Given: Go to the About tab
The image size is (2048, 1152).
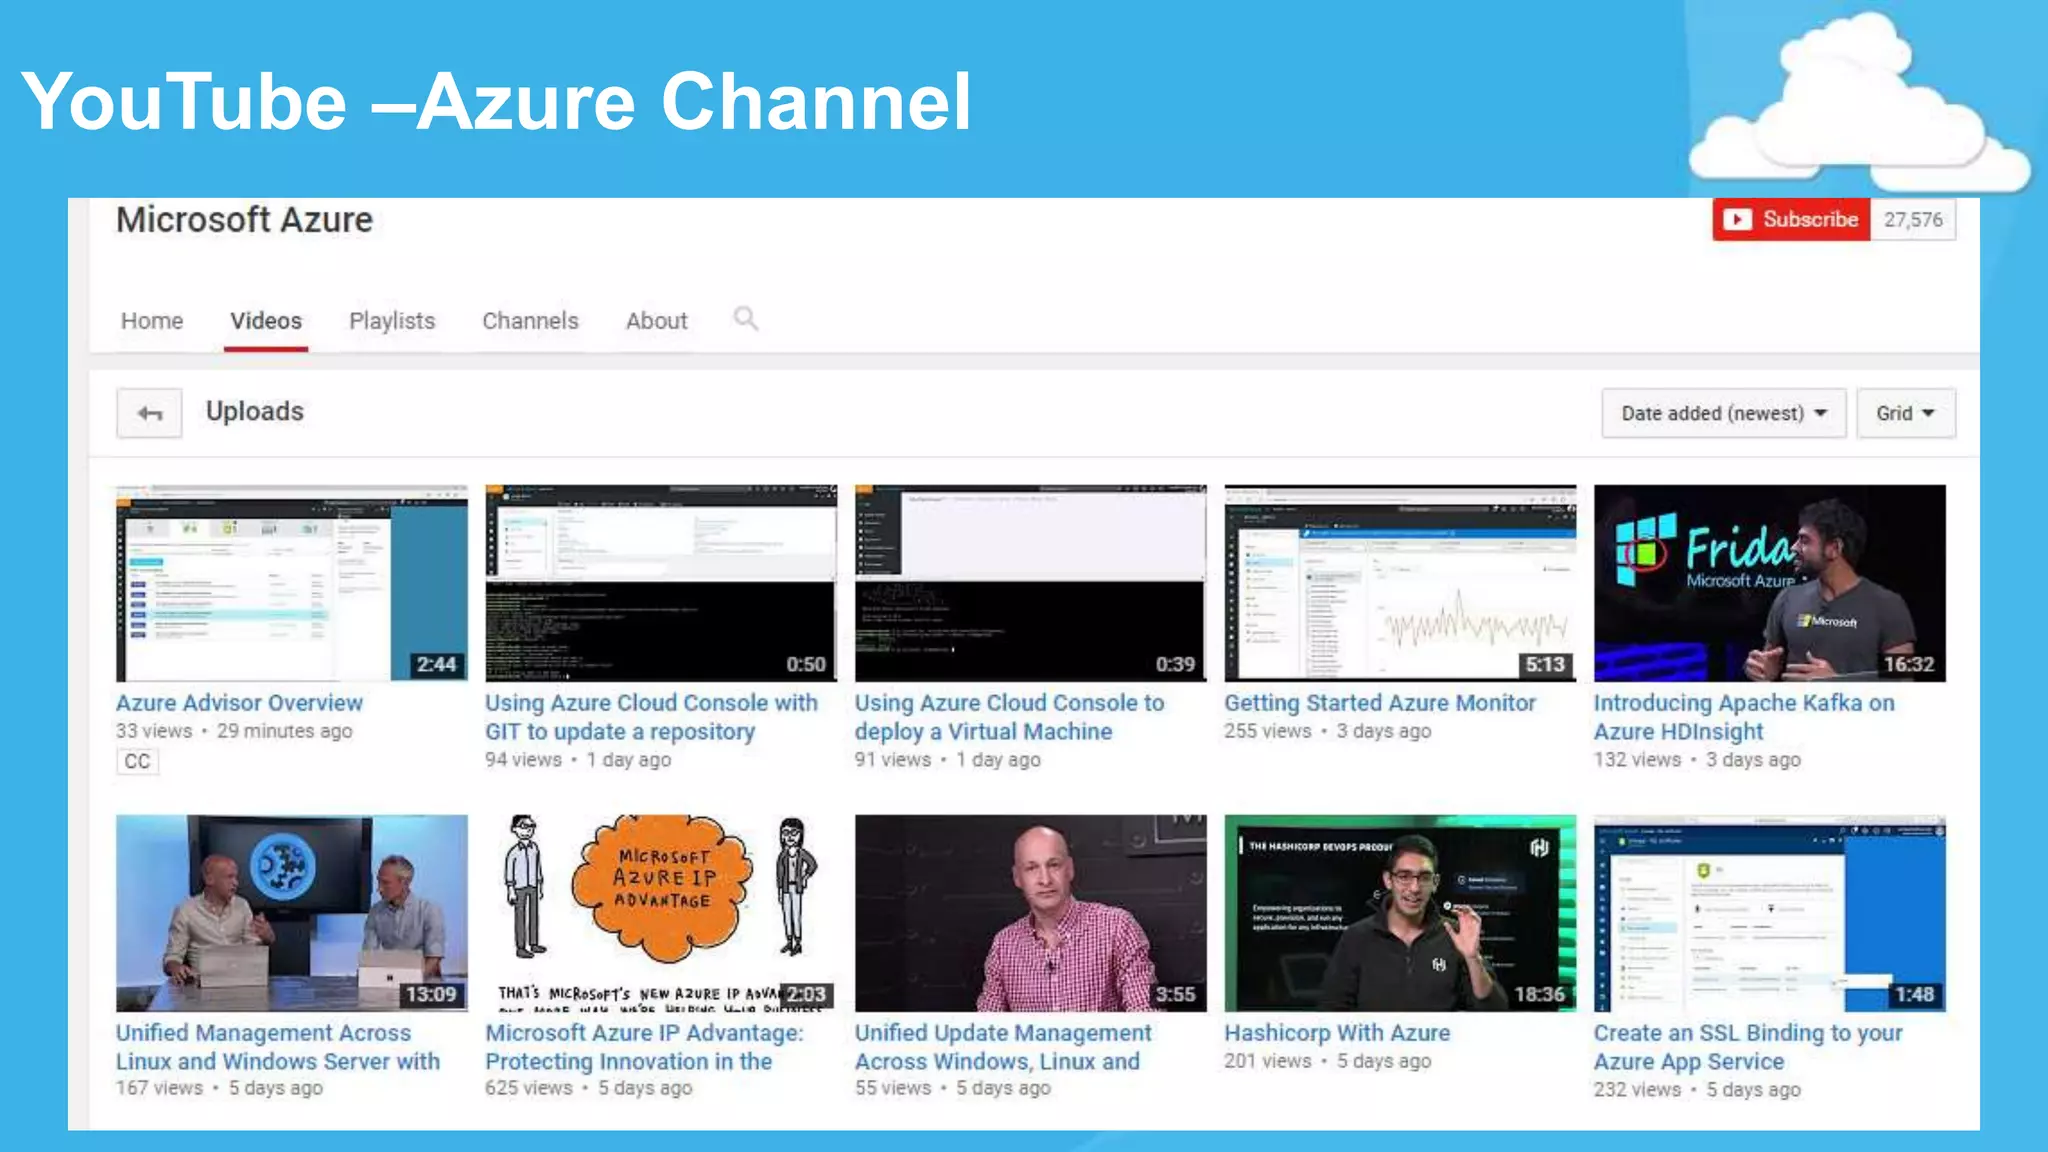Looking at the screenshot, I should pyautogui.click(x=656, y=321).
